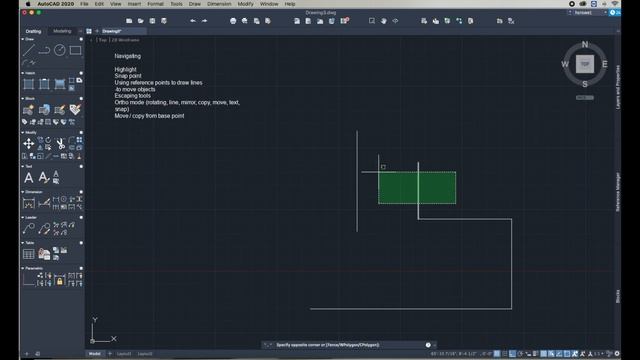Screen dimensions: 640x360
Task: Open the File menu
Action: pos(84,4)
